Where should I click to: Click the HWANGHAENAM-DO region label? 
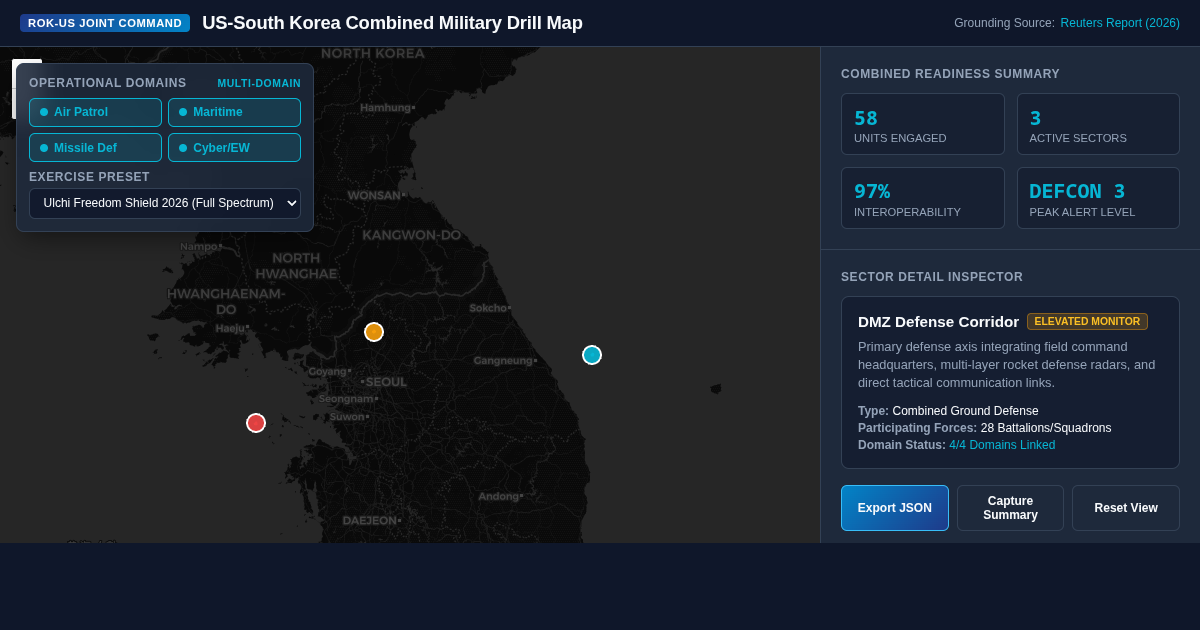[x=226, y=301]
